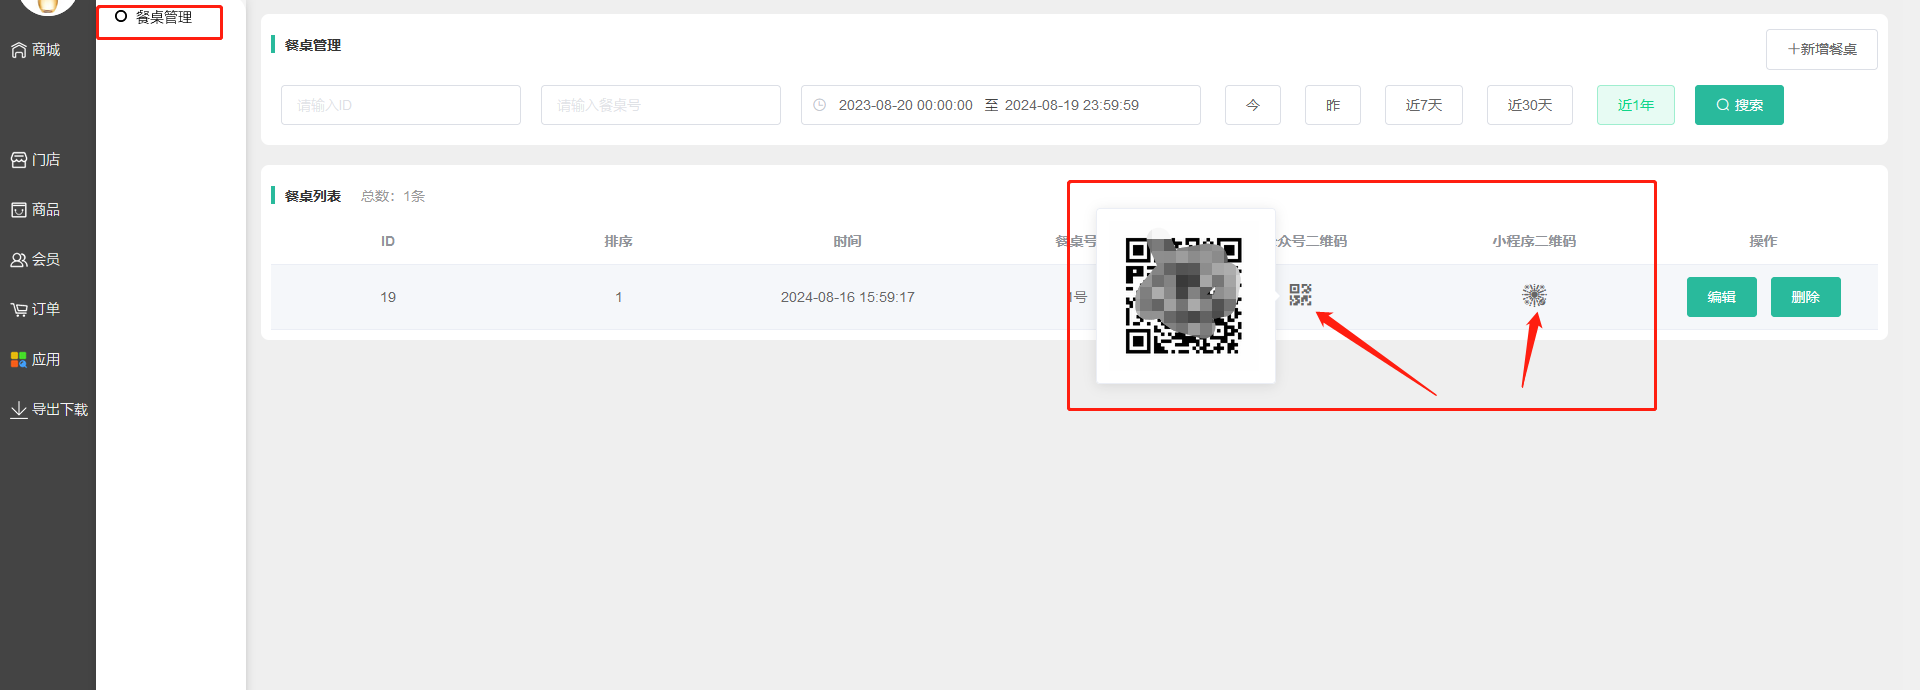Click the green 搜索 button
1920x690 pixels.
pyautogui.click(x=1739, y=105)
